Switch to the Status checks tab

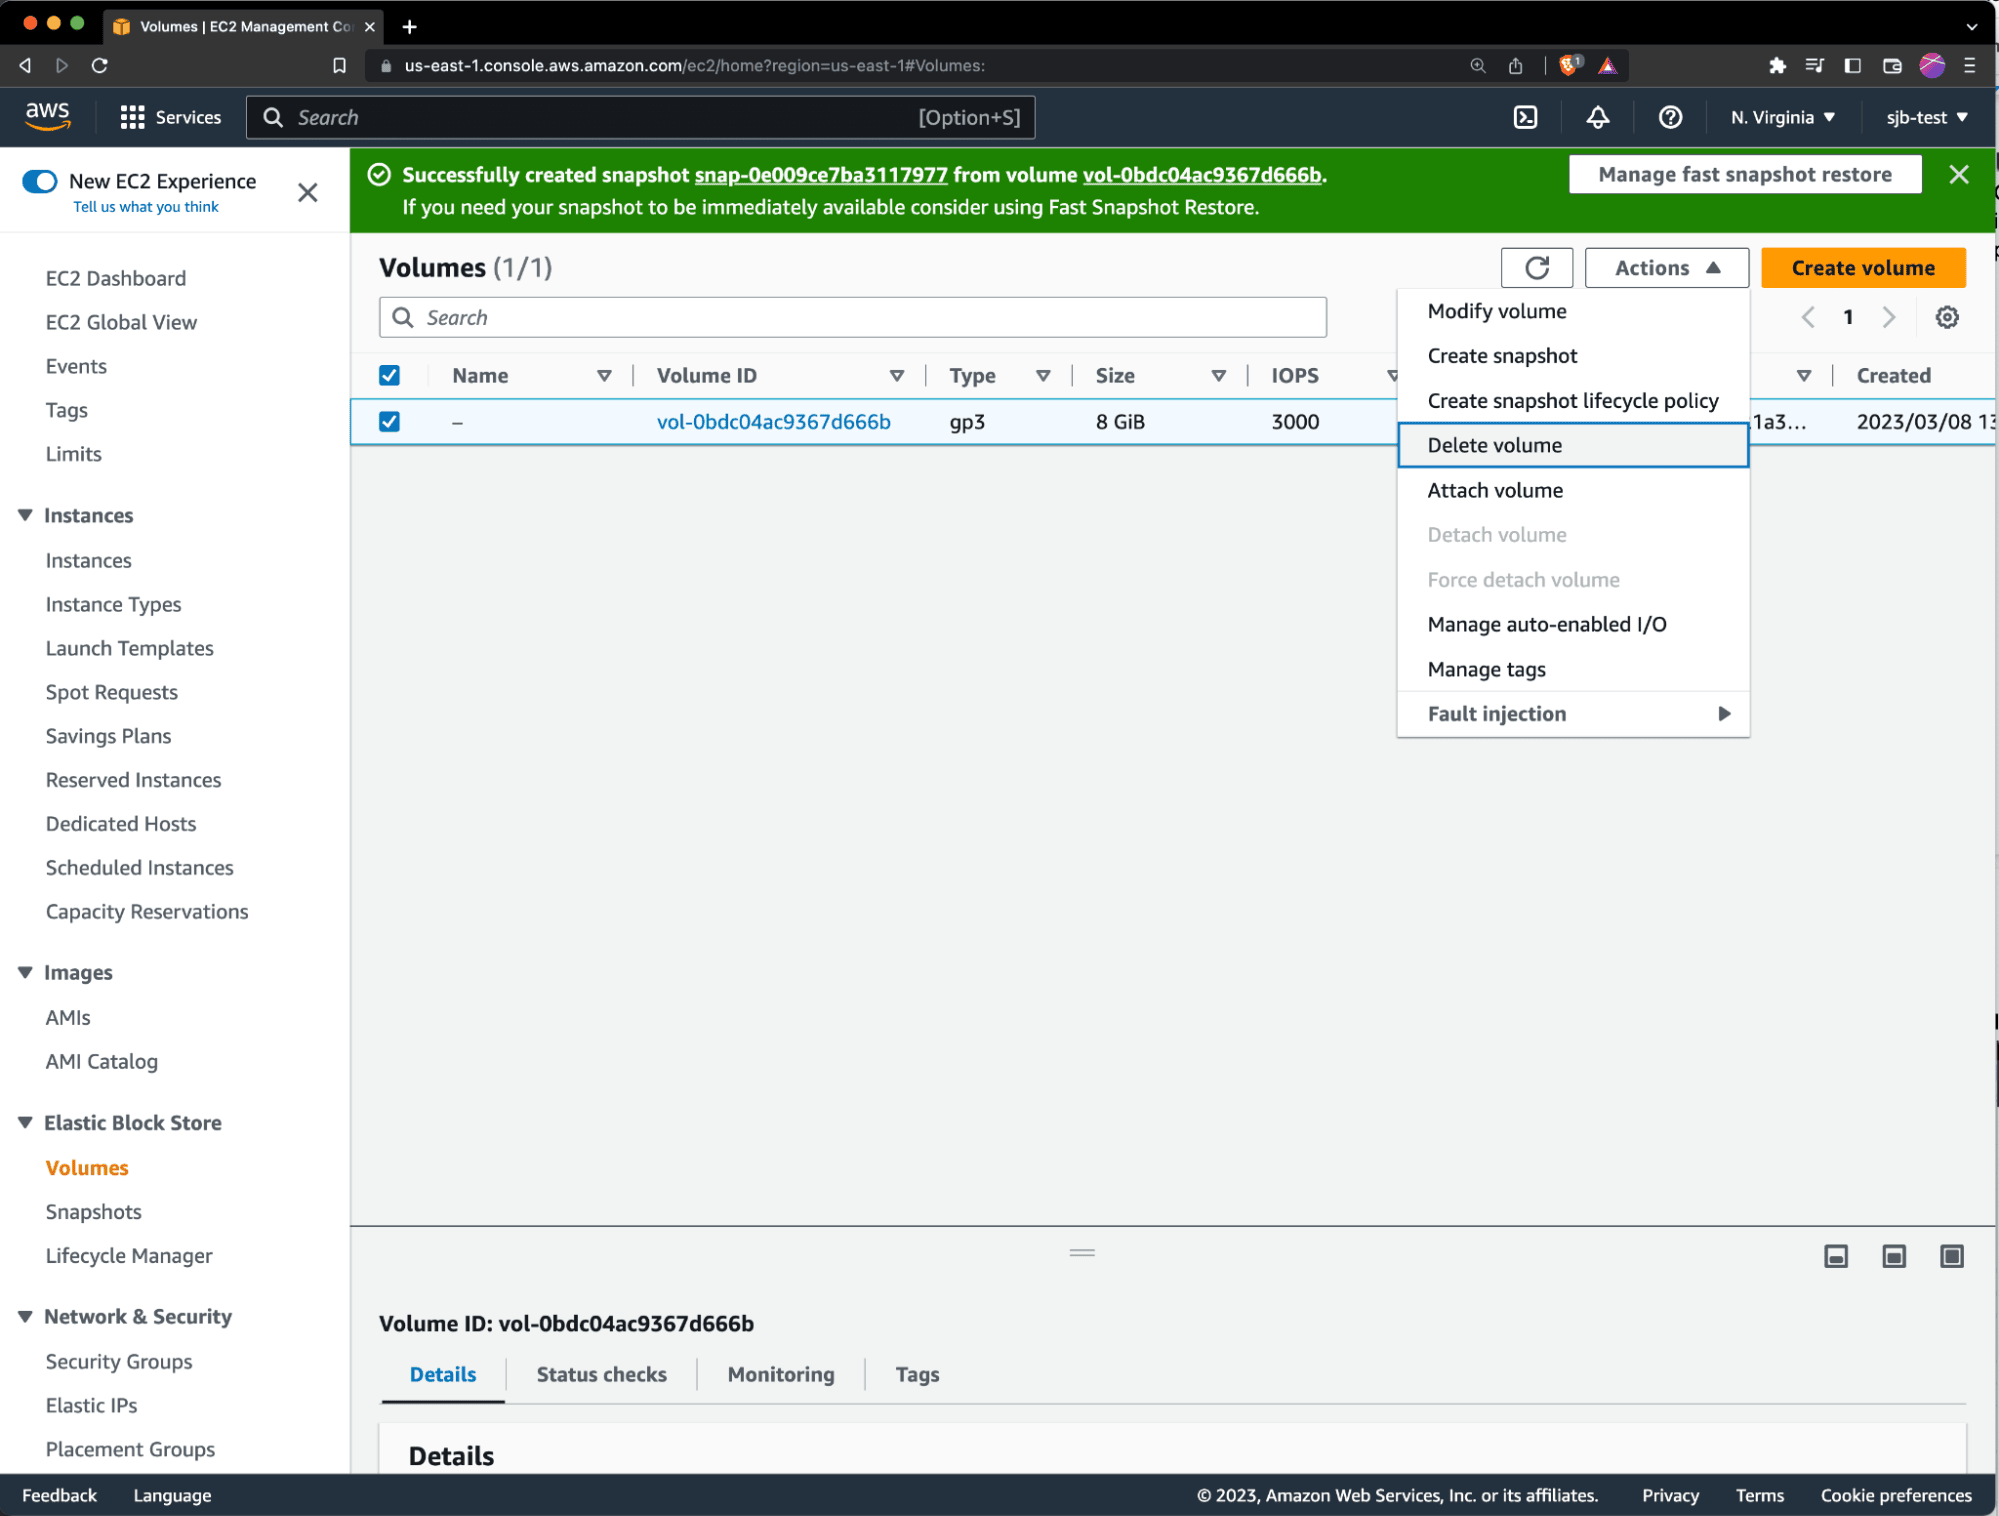click(x=601, y=1374)
